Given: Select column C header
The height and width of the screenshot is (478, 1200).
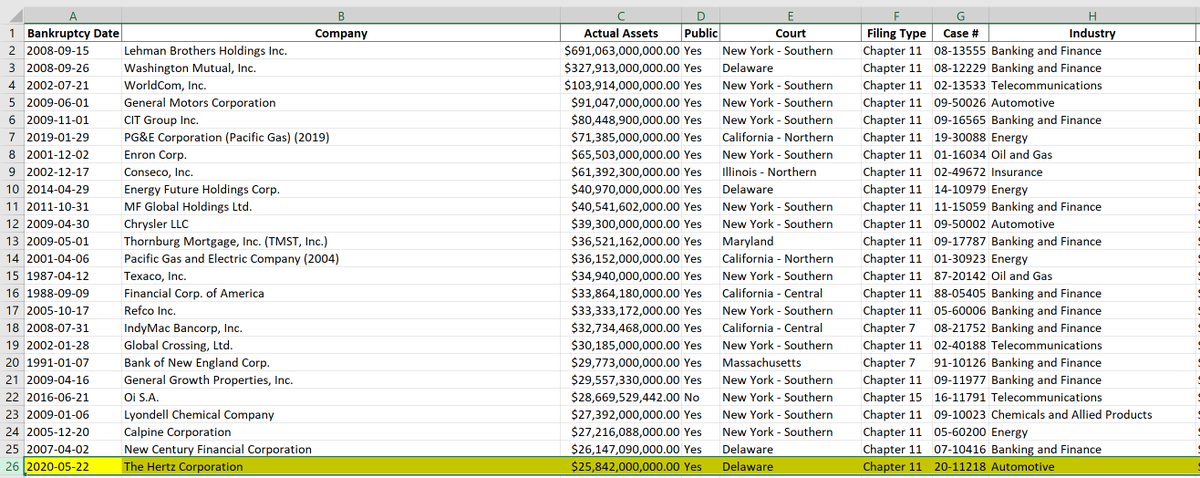Looking at the screenshot, I should 621,15.
